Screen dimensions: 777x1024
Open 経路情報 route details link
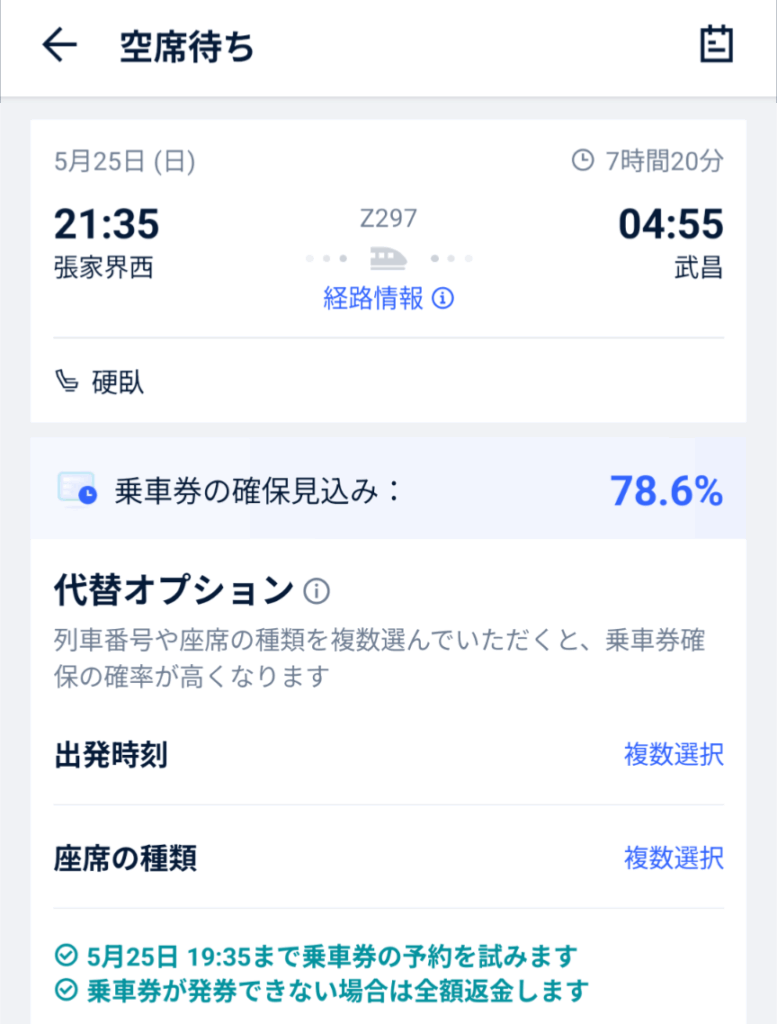click(x=373, y=298)
